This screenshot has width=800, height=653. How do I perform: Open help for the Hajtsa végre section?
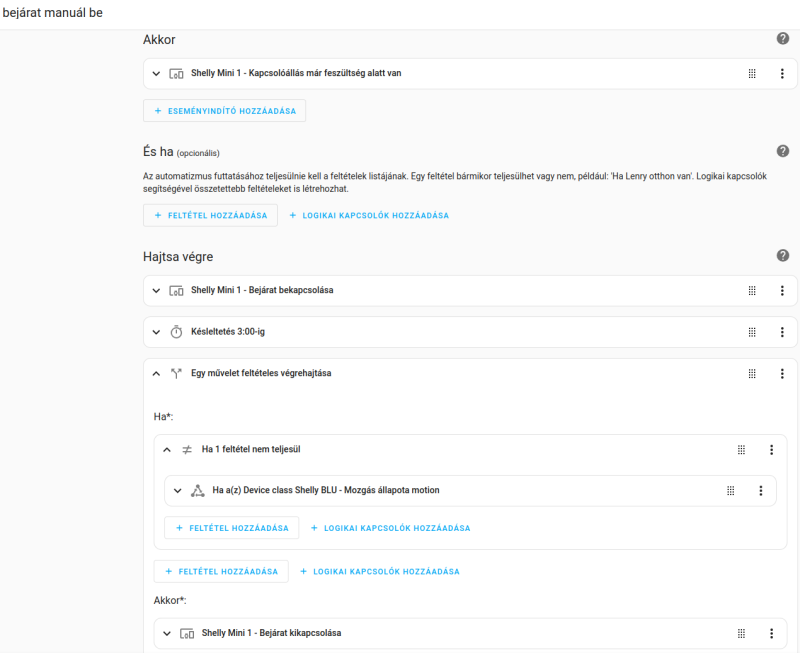(x=783, y=256)
